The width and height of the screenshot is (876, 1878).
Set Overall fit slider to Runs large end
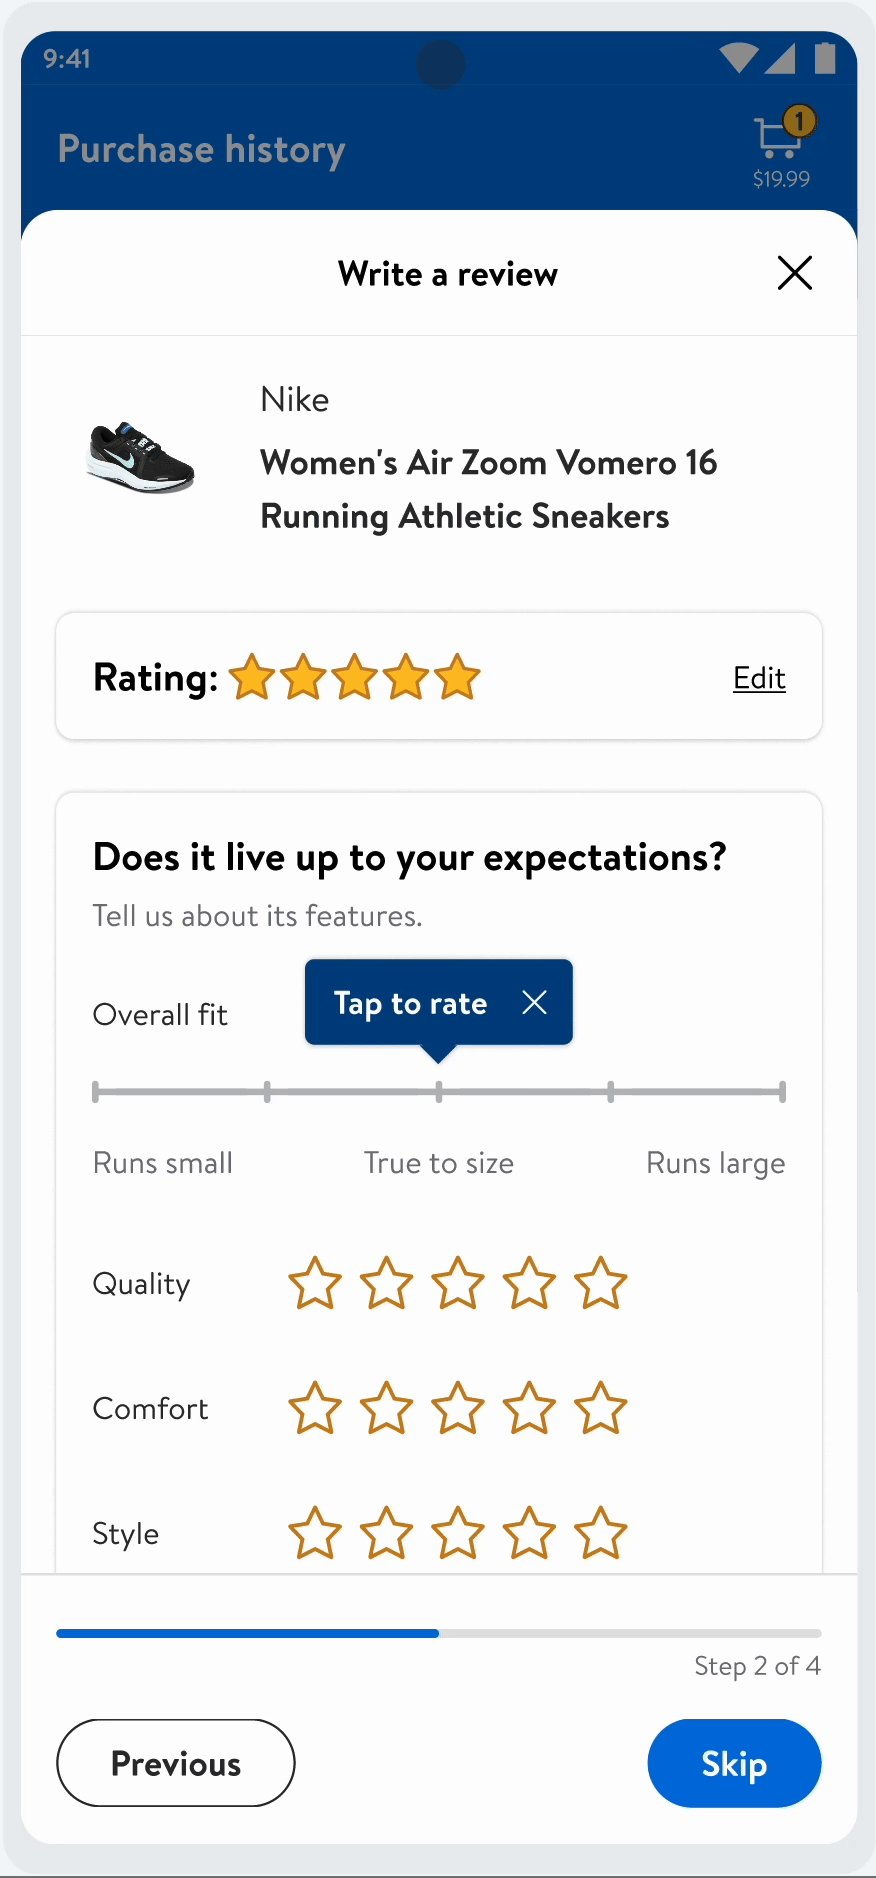click(x=782, y=1092)
